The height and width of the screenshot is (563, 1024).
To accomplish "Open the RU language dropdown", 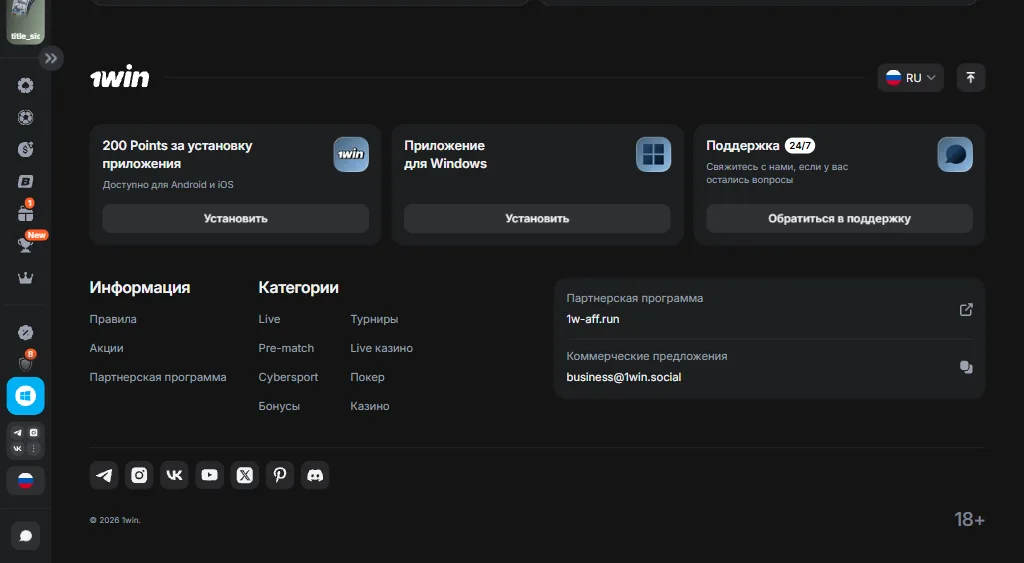I will pos(910,78).
